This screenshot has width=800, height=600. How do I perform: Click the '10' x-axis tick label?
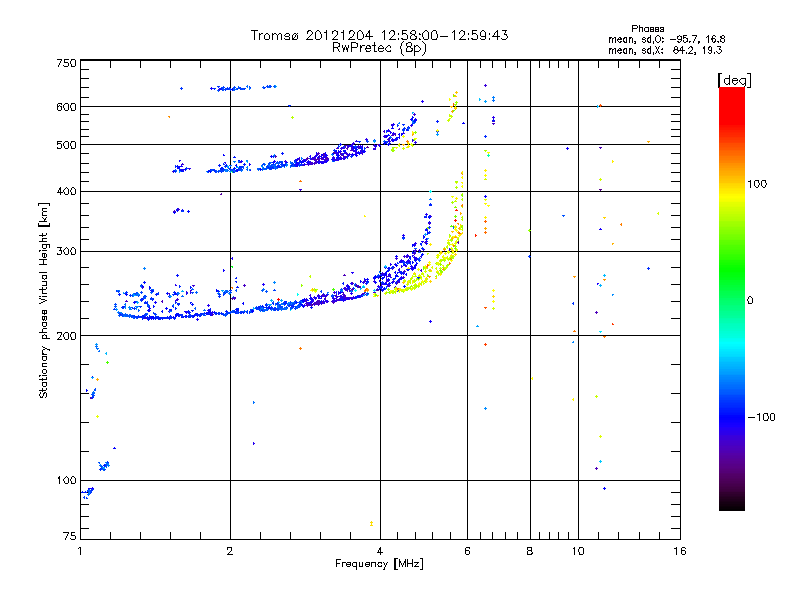click(578, 551)
